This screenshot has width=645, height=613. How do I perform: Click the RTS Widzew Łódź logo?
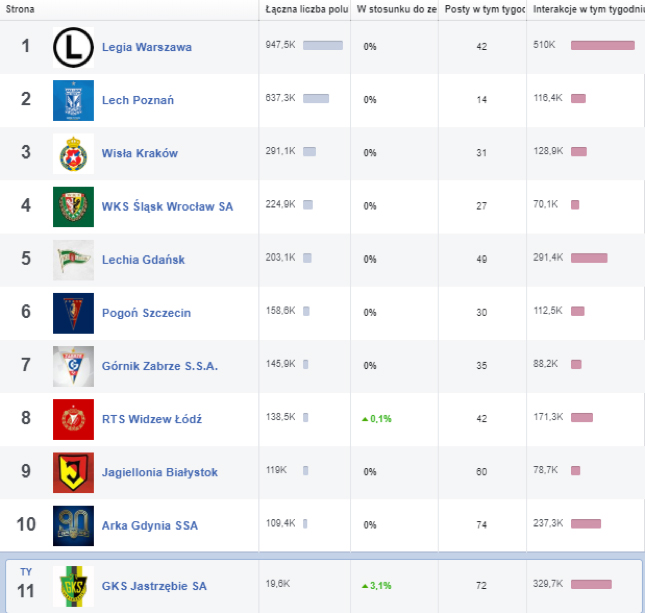click(x=73, y=419)
